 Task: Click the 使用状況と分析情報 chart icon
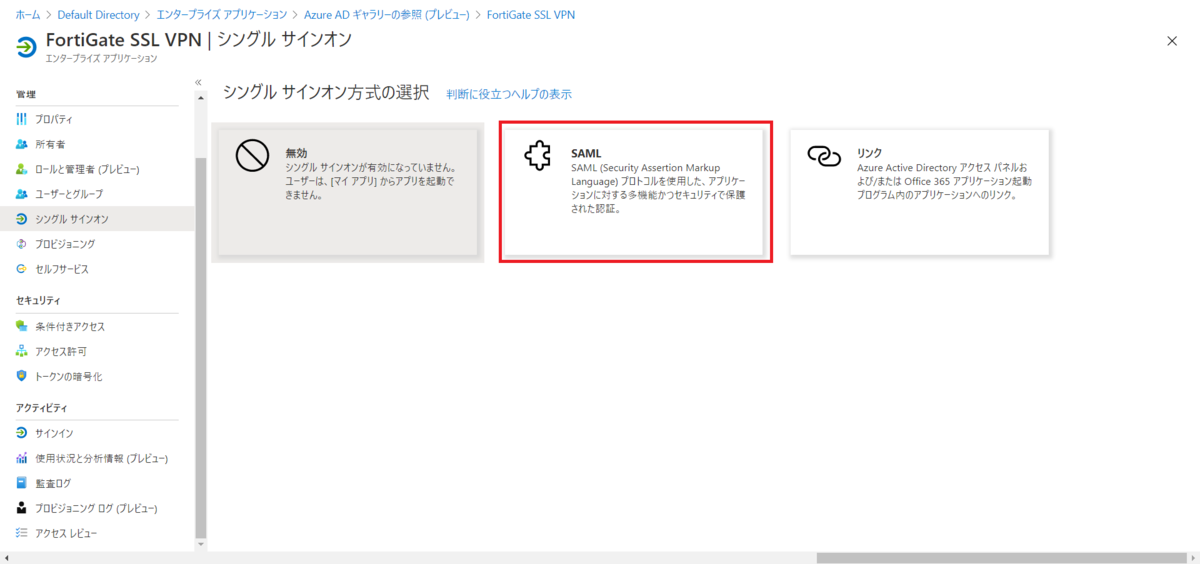(22, 458)
